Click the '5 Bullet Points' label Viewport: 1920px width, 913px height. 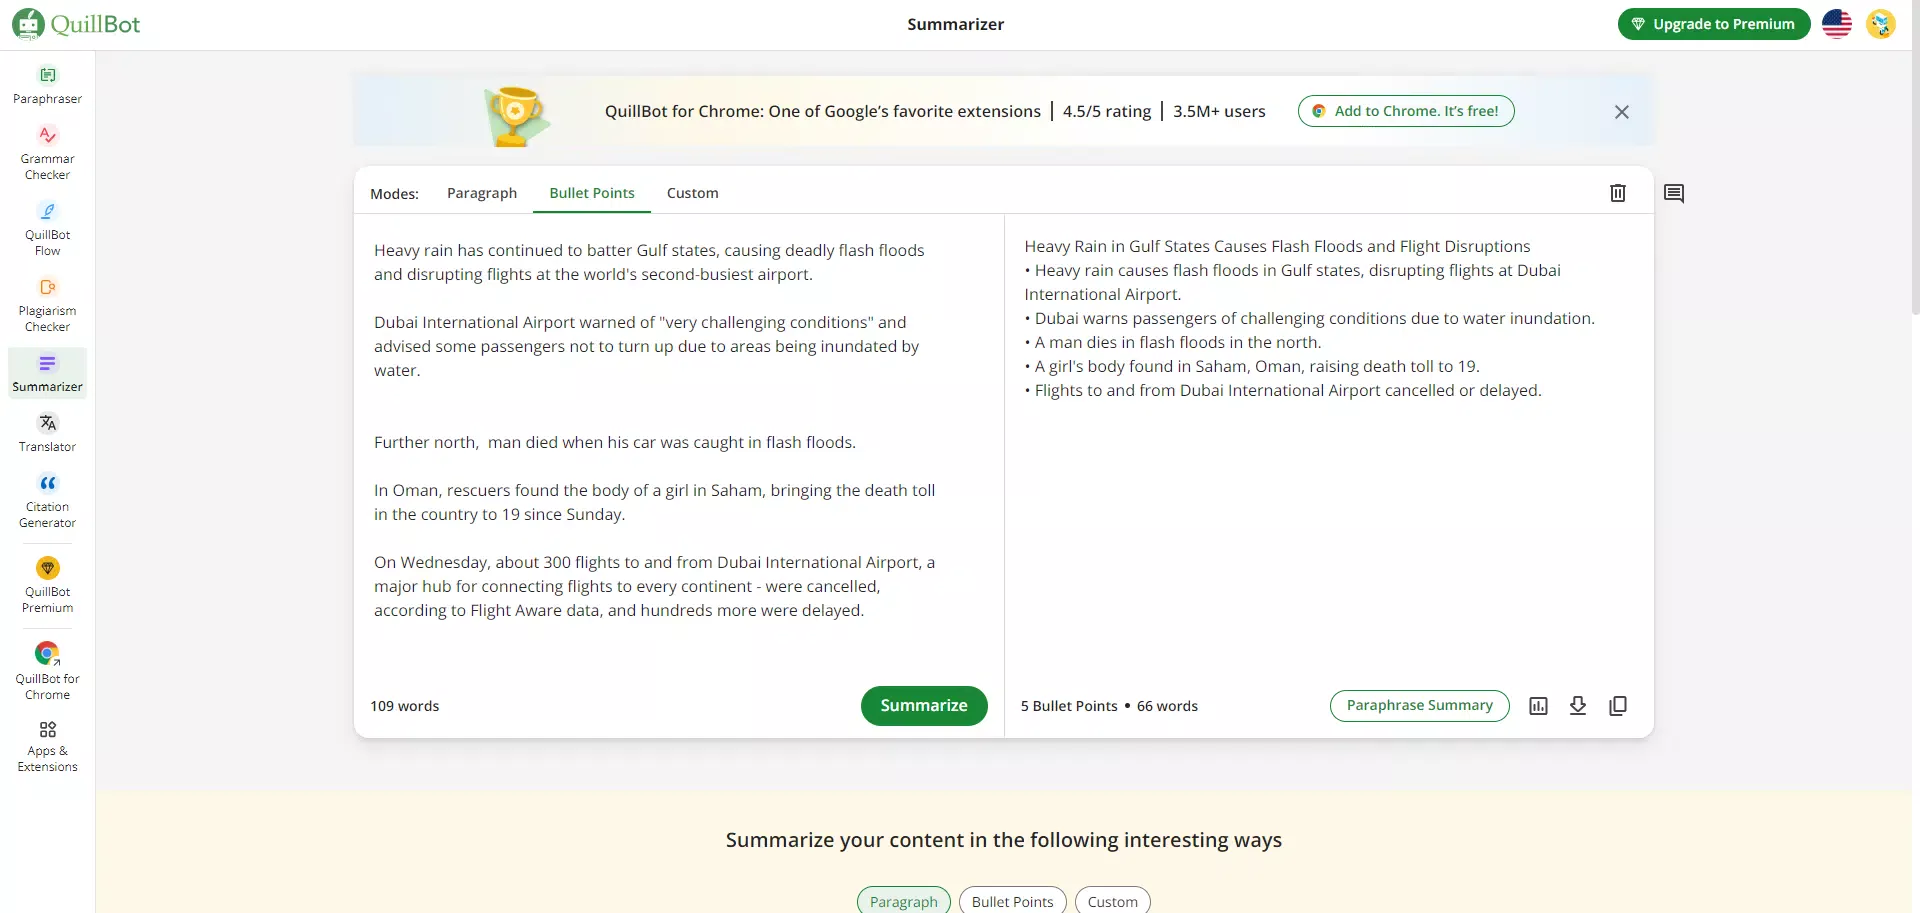click(1069, 706)
